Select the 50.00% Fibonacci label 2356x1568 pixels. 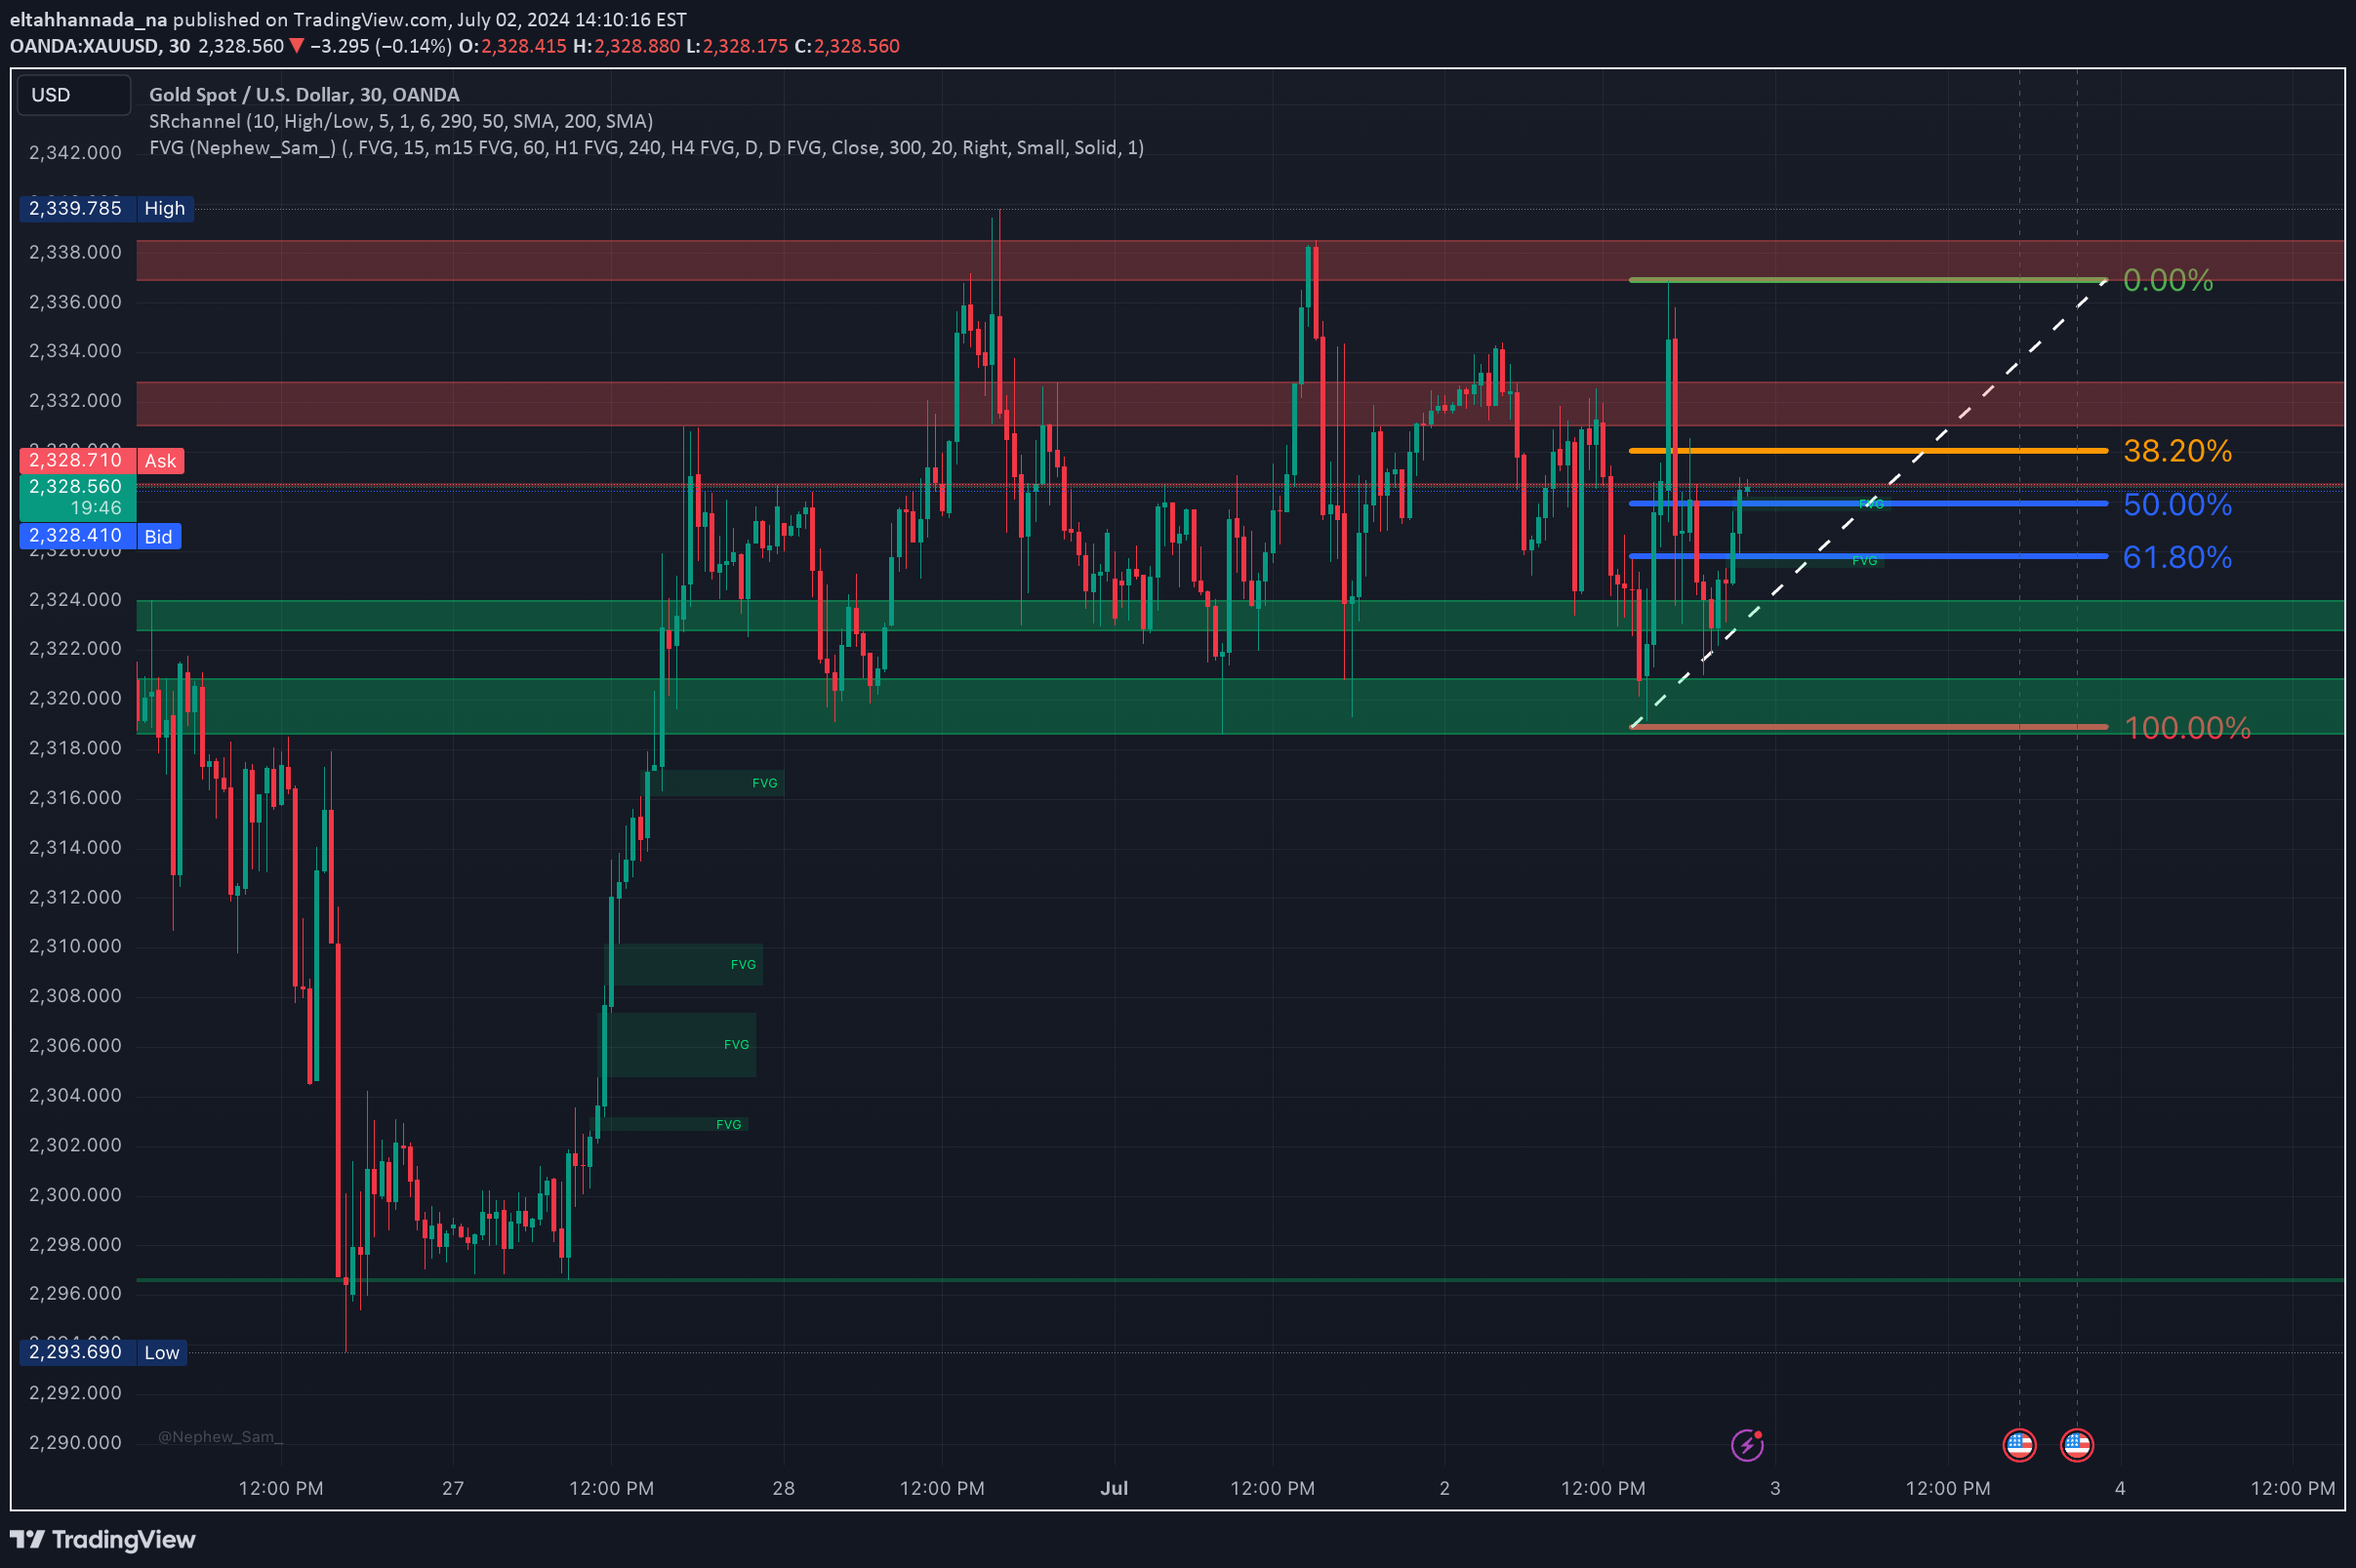click(x=2177, y=504)
